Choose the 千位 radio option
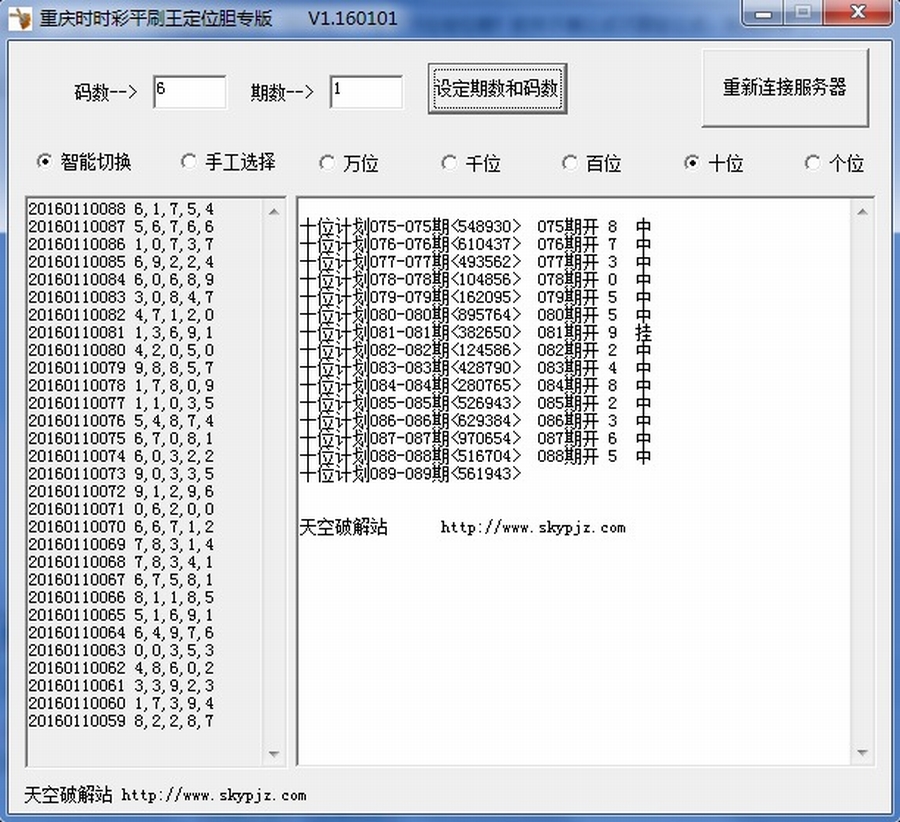This screenshot has width=900, height=822. [449, 163]
